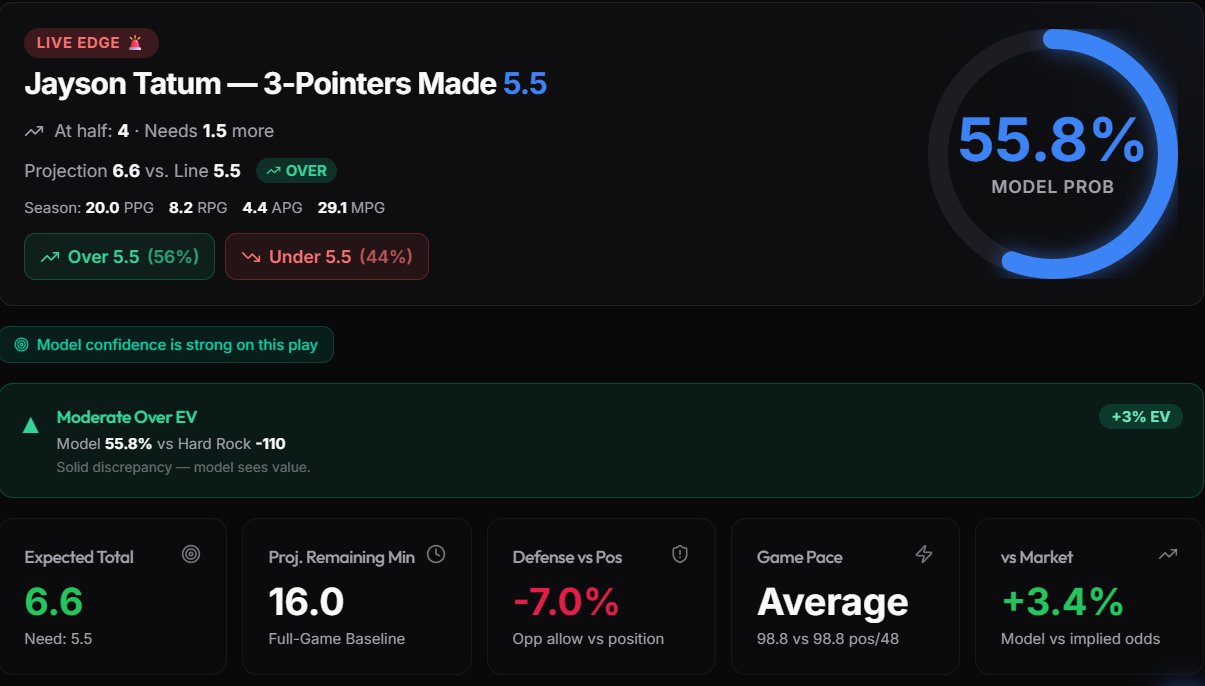Click the Jayson Tatum 3-Pointers Made heading
The image size is (1205, 686).
pyautogui.click(x=285, y=85)
